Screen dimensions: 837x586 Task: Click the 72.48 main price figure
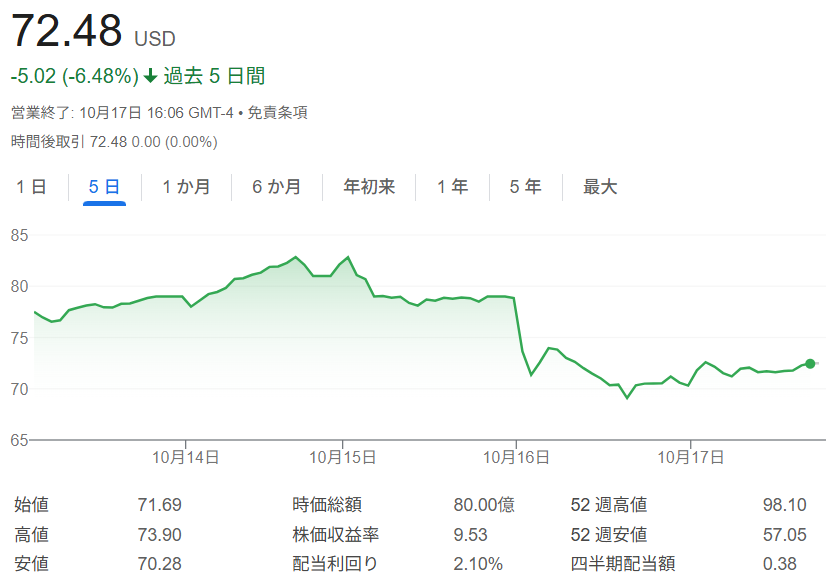click(x=66, y=31)
